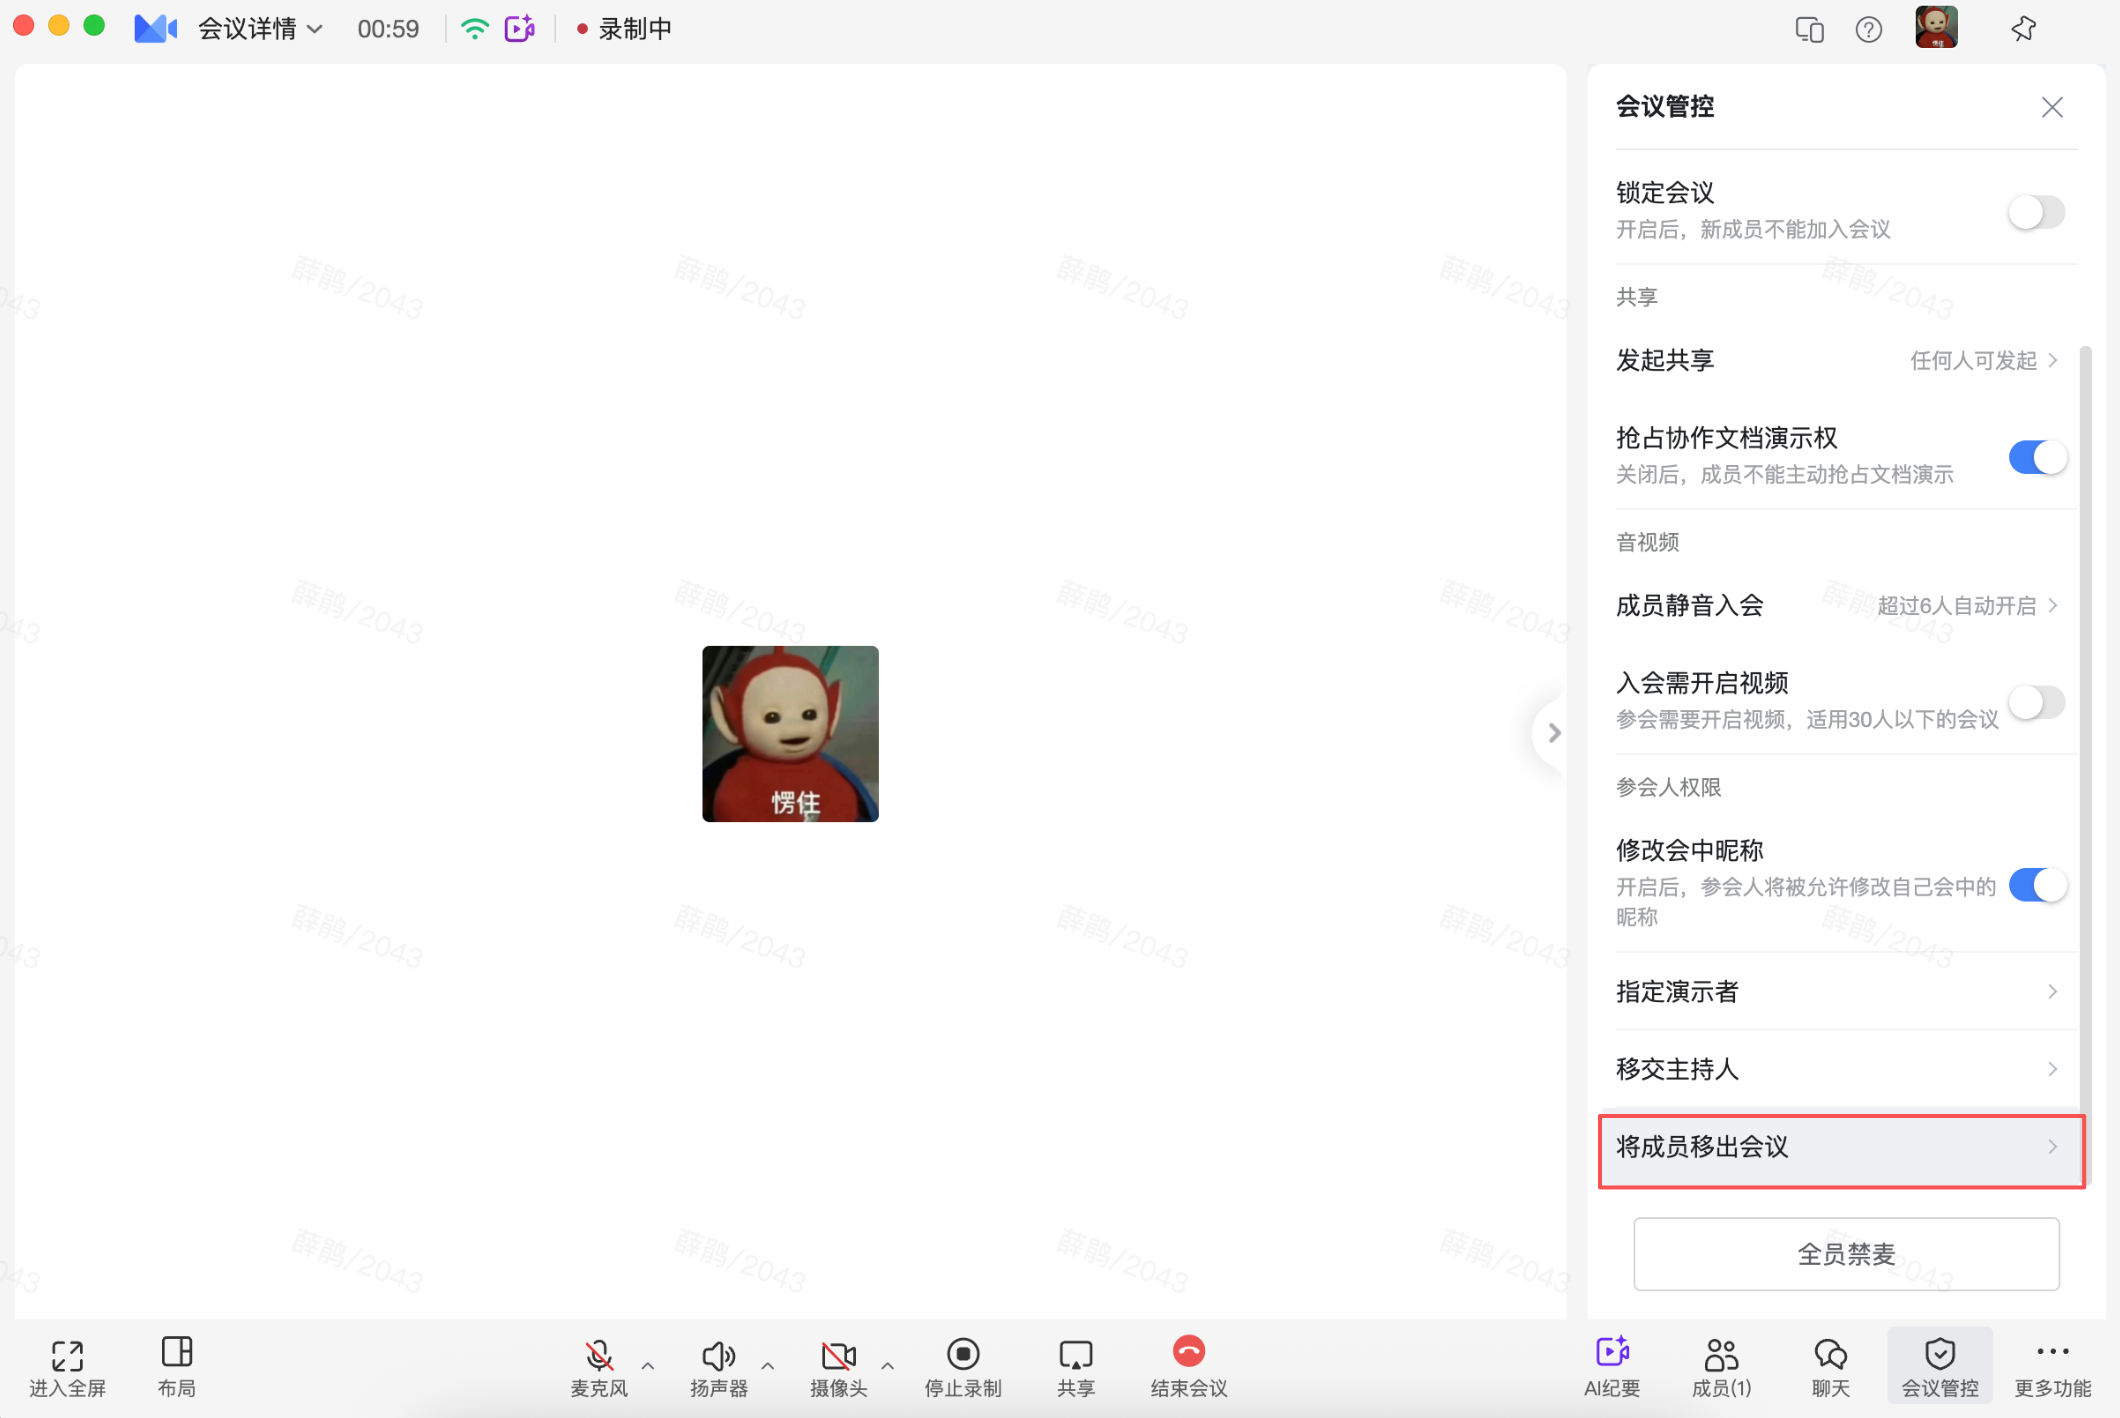Open 更多功能 more options
This screenshot has height=1418, width=2120.
point(2053,1367)
